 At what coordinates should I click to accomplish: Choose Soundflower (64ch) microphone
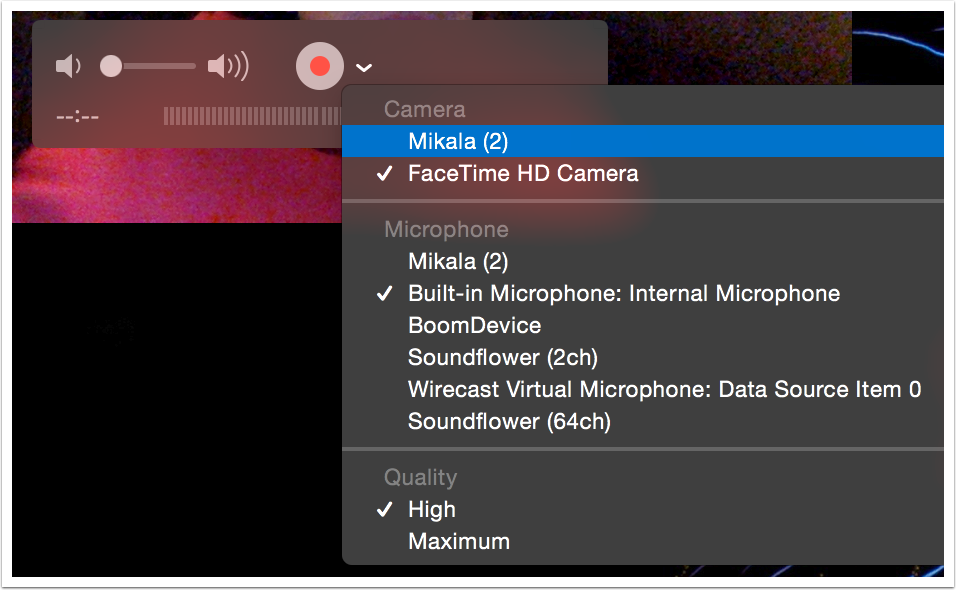click(509, 422)
